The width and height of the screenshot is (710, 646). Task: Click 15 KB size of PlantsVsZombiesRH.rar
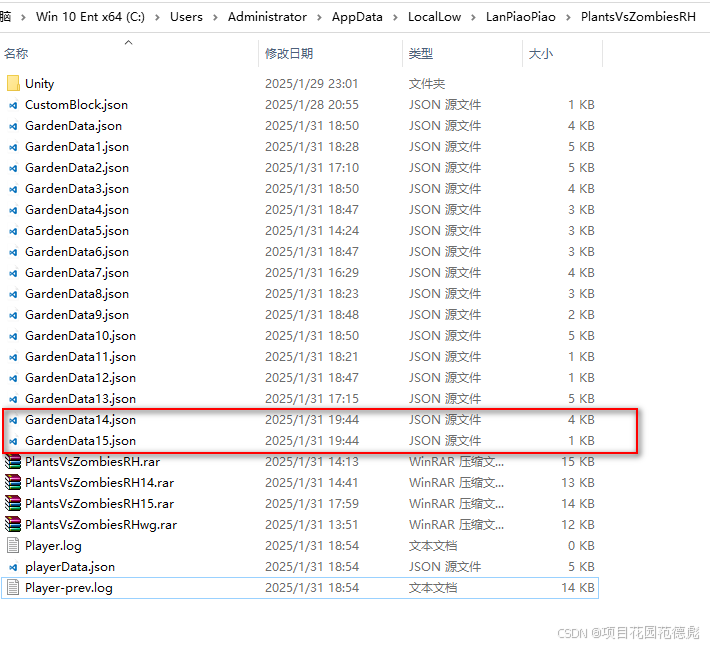pos(578,462)
